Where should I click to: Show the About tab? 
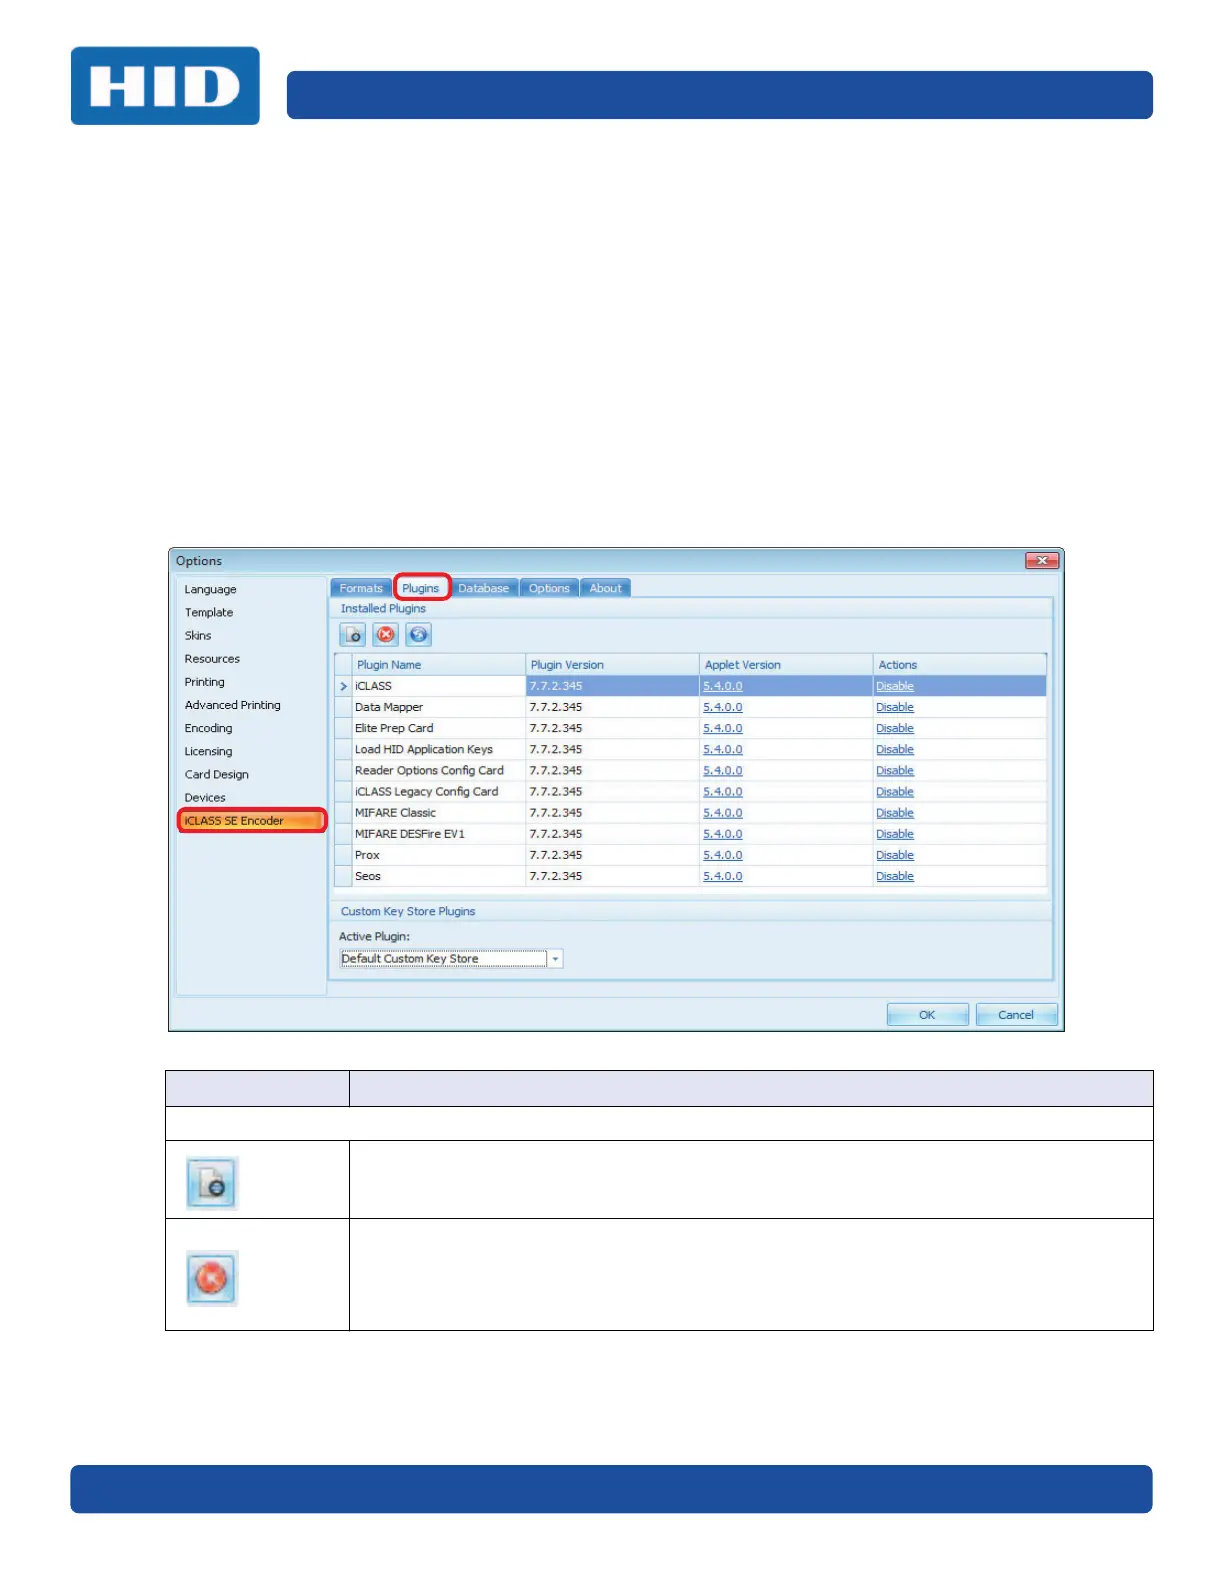pyautogui.click(x=605, y=588)
